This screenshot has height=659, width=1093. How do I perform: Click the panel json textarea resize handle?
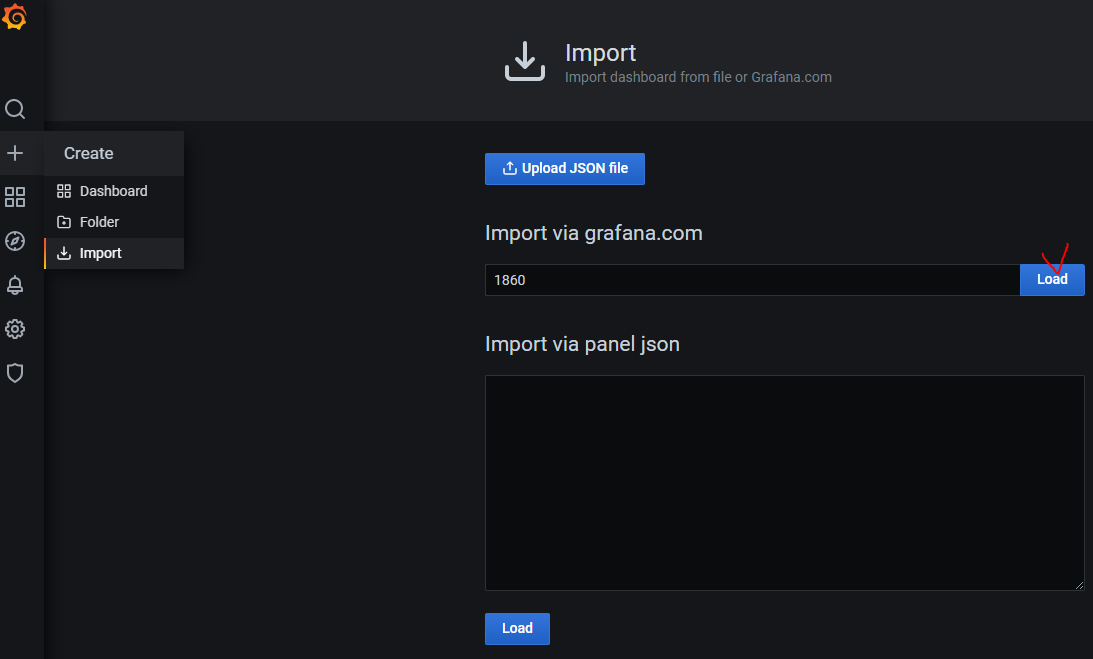1079,586
